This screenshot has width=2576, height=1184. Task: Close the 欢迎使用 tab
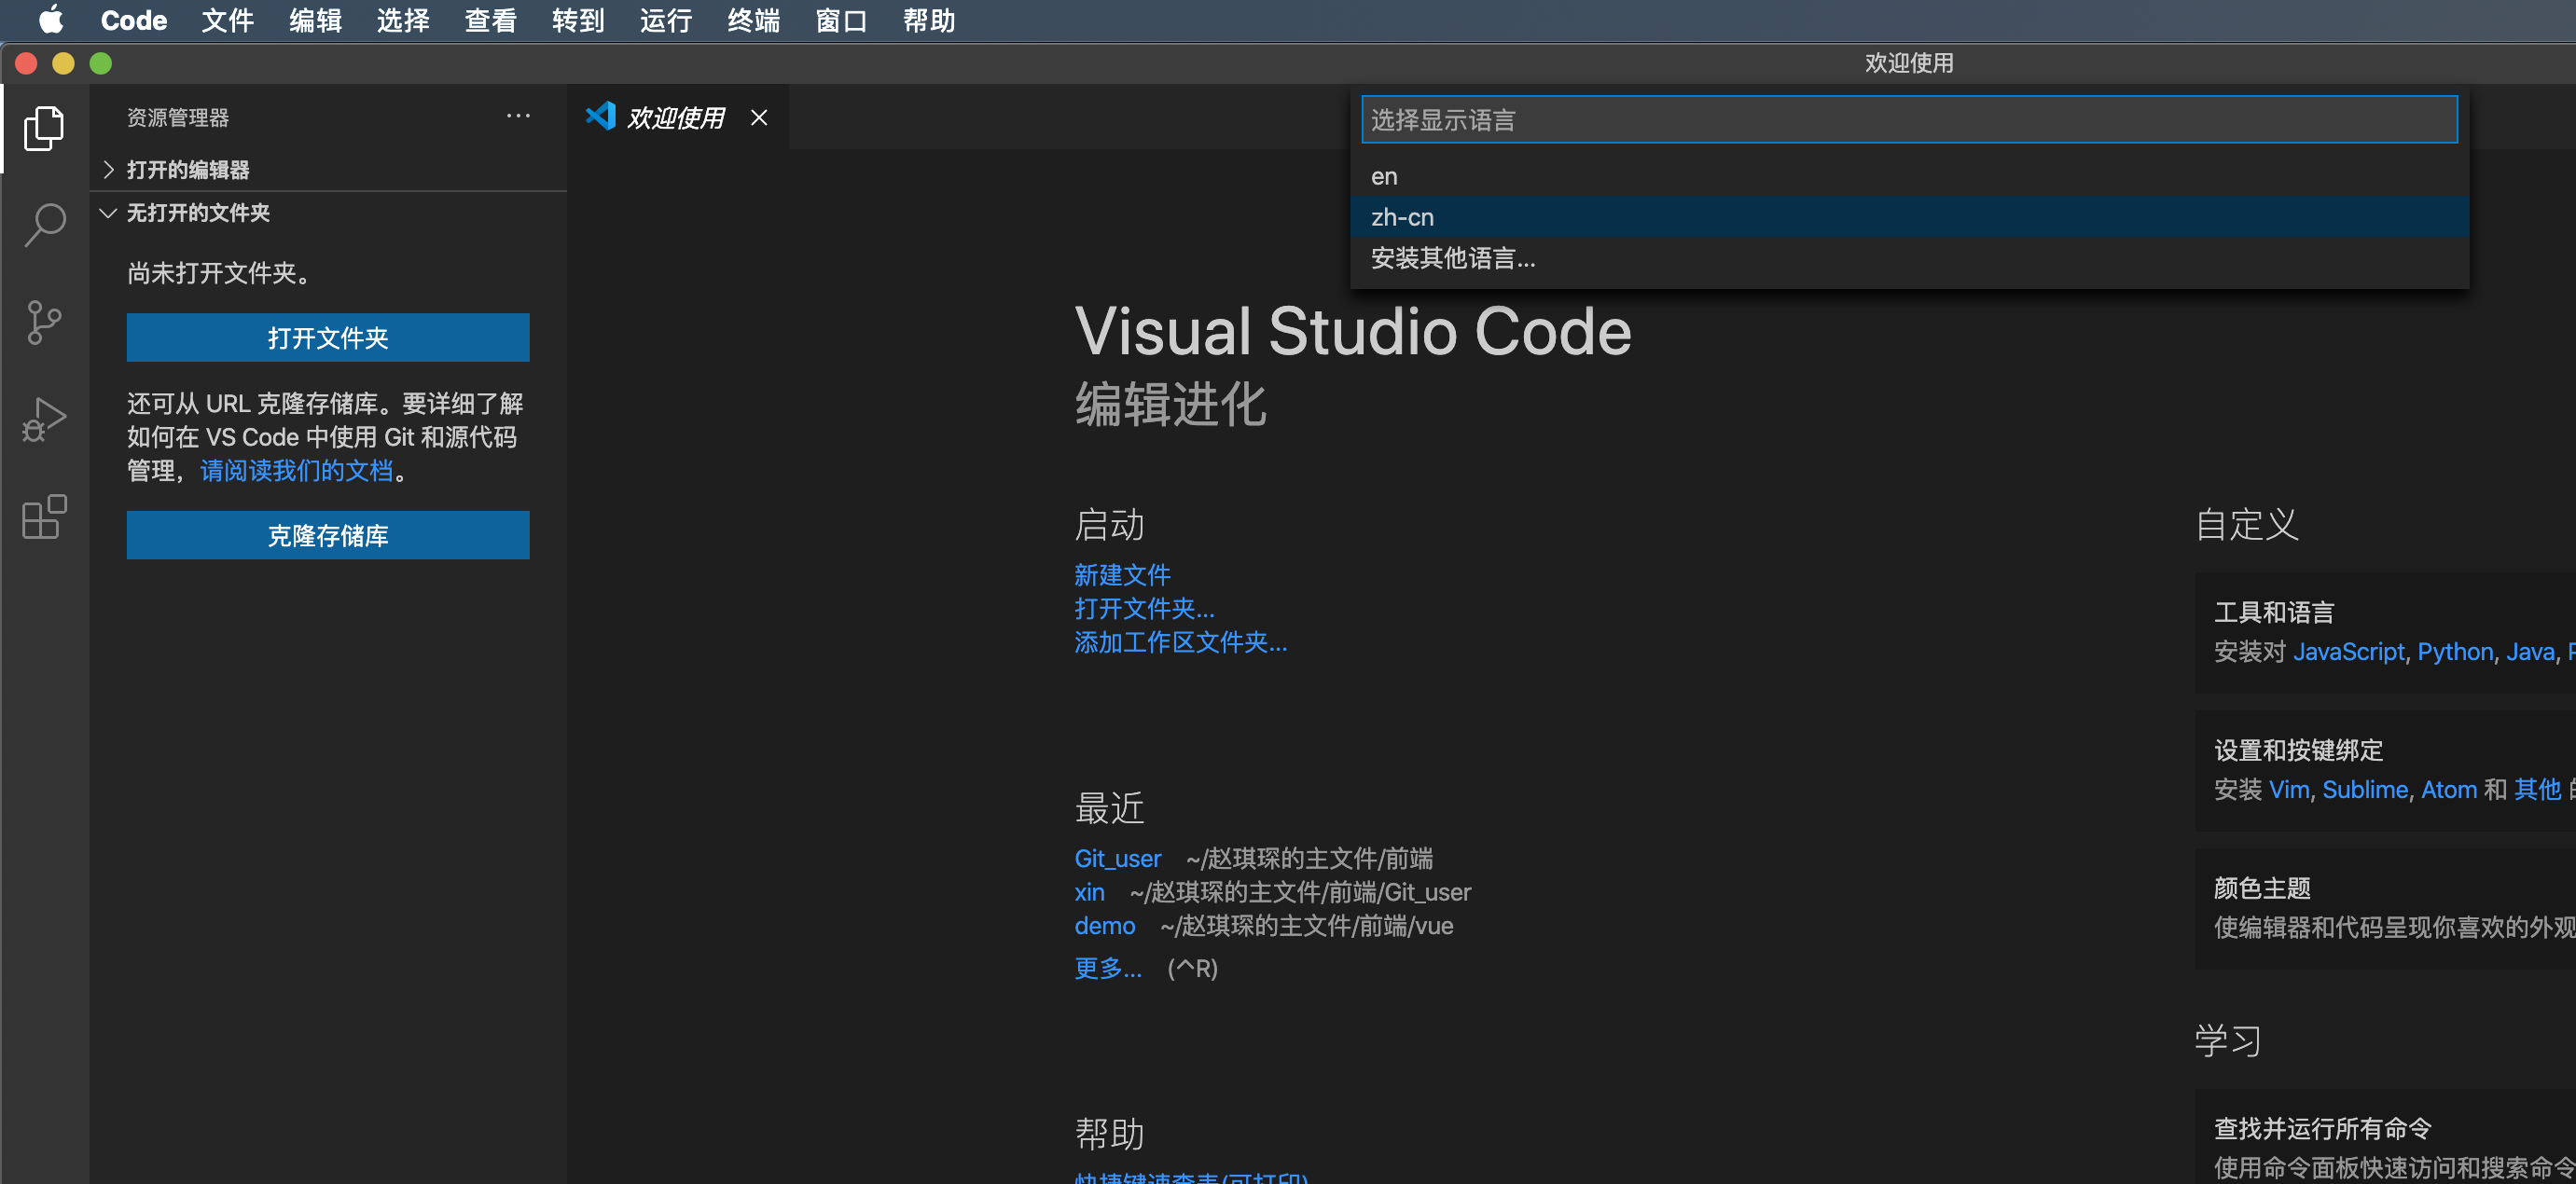(x=759, y=118)
